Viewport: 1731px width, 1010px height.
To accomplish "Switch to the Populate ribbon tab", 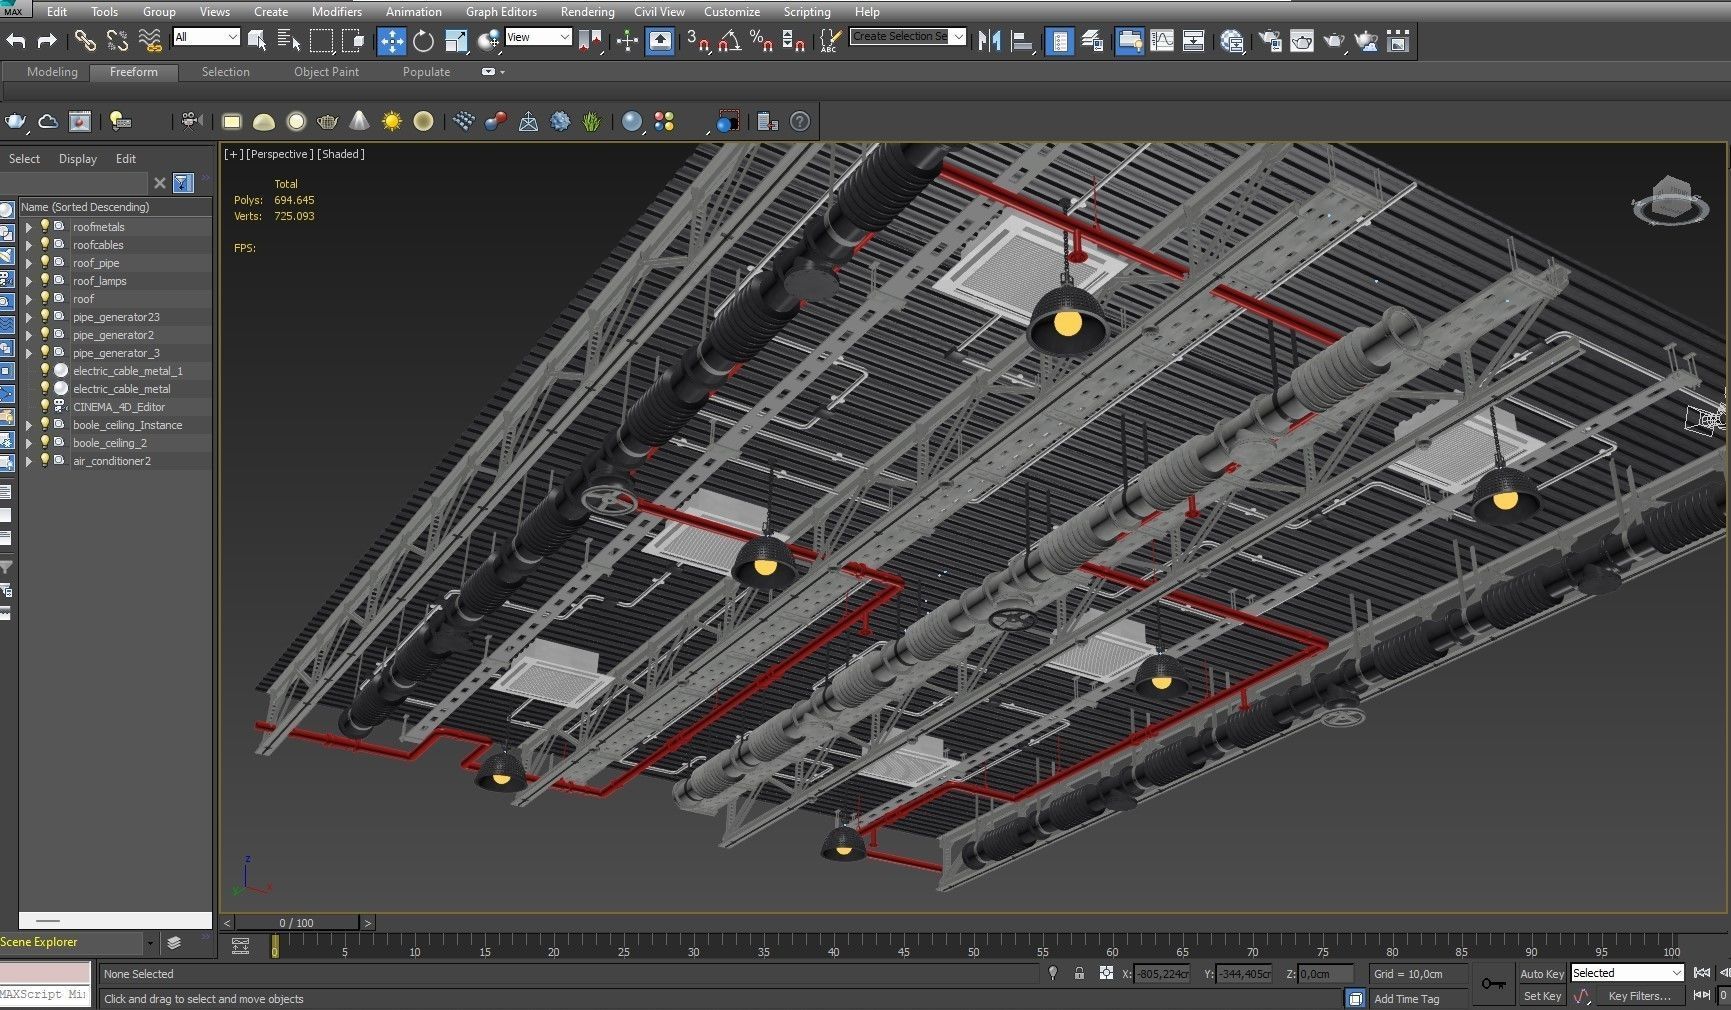I will click(x=426, y=72).
